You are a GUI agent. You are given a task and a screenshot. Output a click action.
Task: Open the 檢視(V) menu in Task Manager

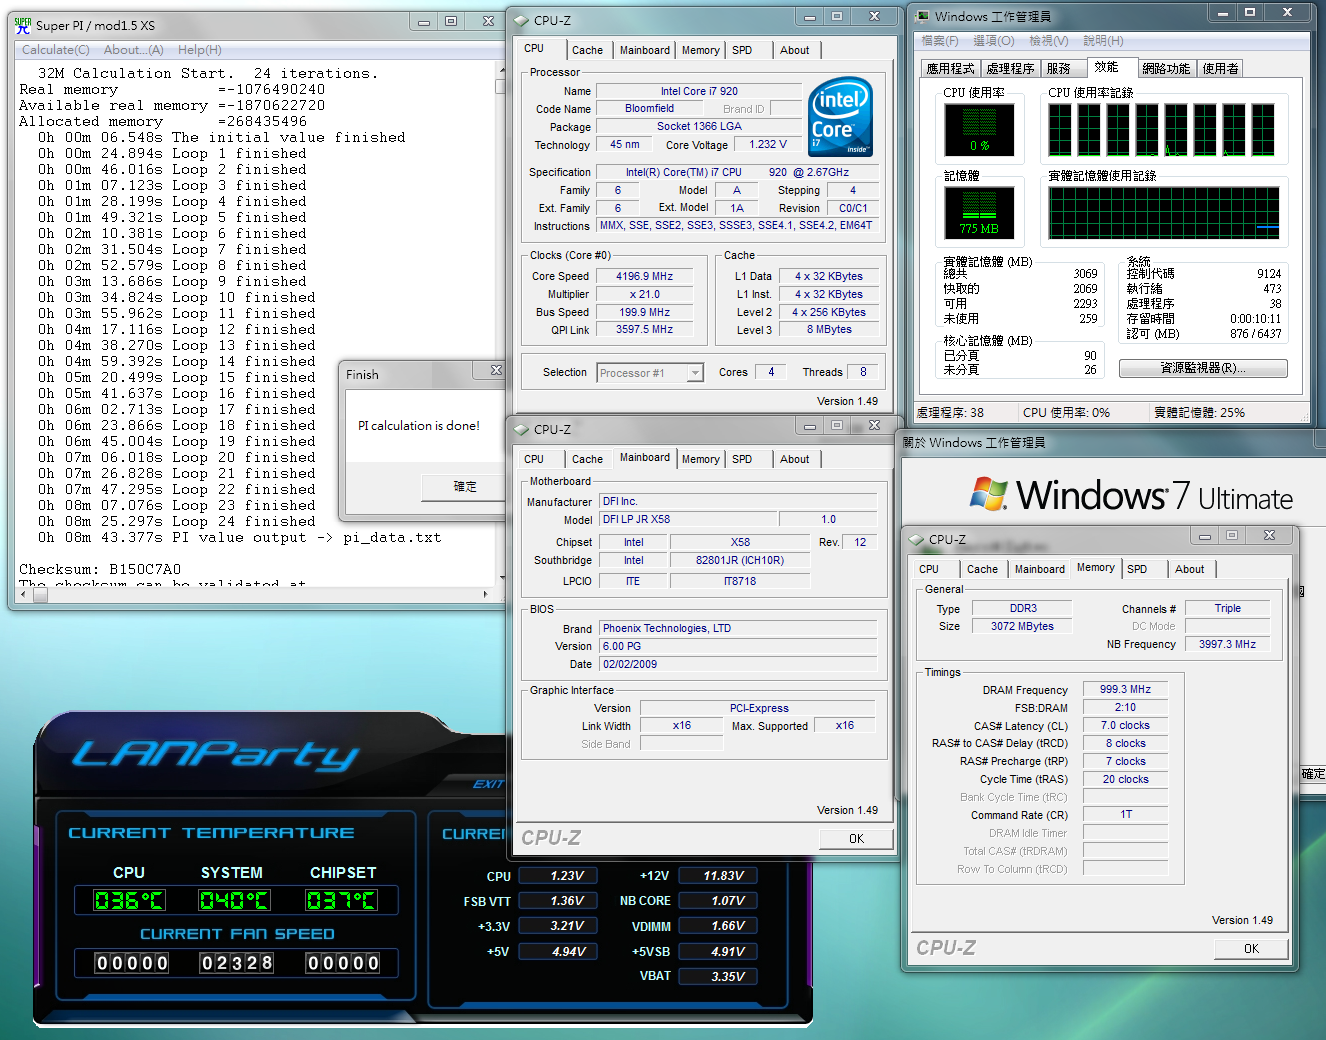click(x=1049, y=41)
